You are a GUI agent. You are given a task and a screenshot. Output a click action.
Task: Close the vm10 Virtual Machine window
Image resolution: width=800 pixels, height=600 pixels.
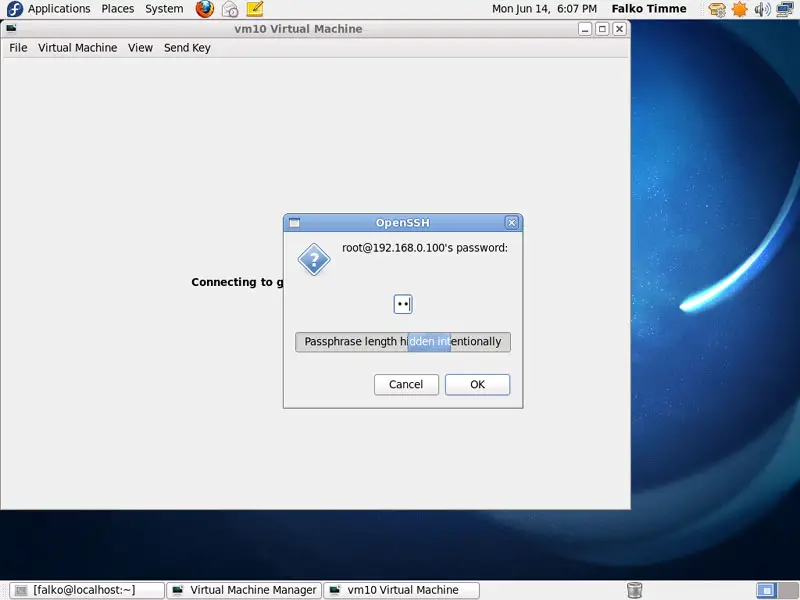point(619,29)
